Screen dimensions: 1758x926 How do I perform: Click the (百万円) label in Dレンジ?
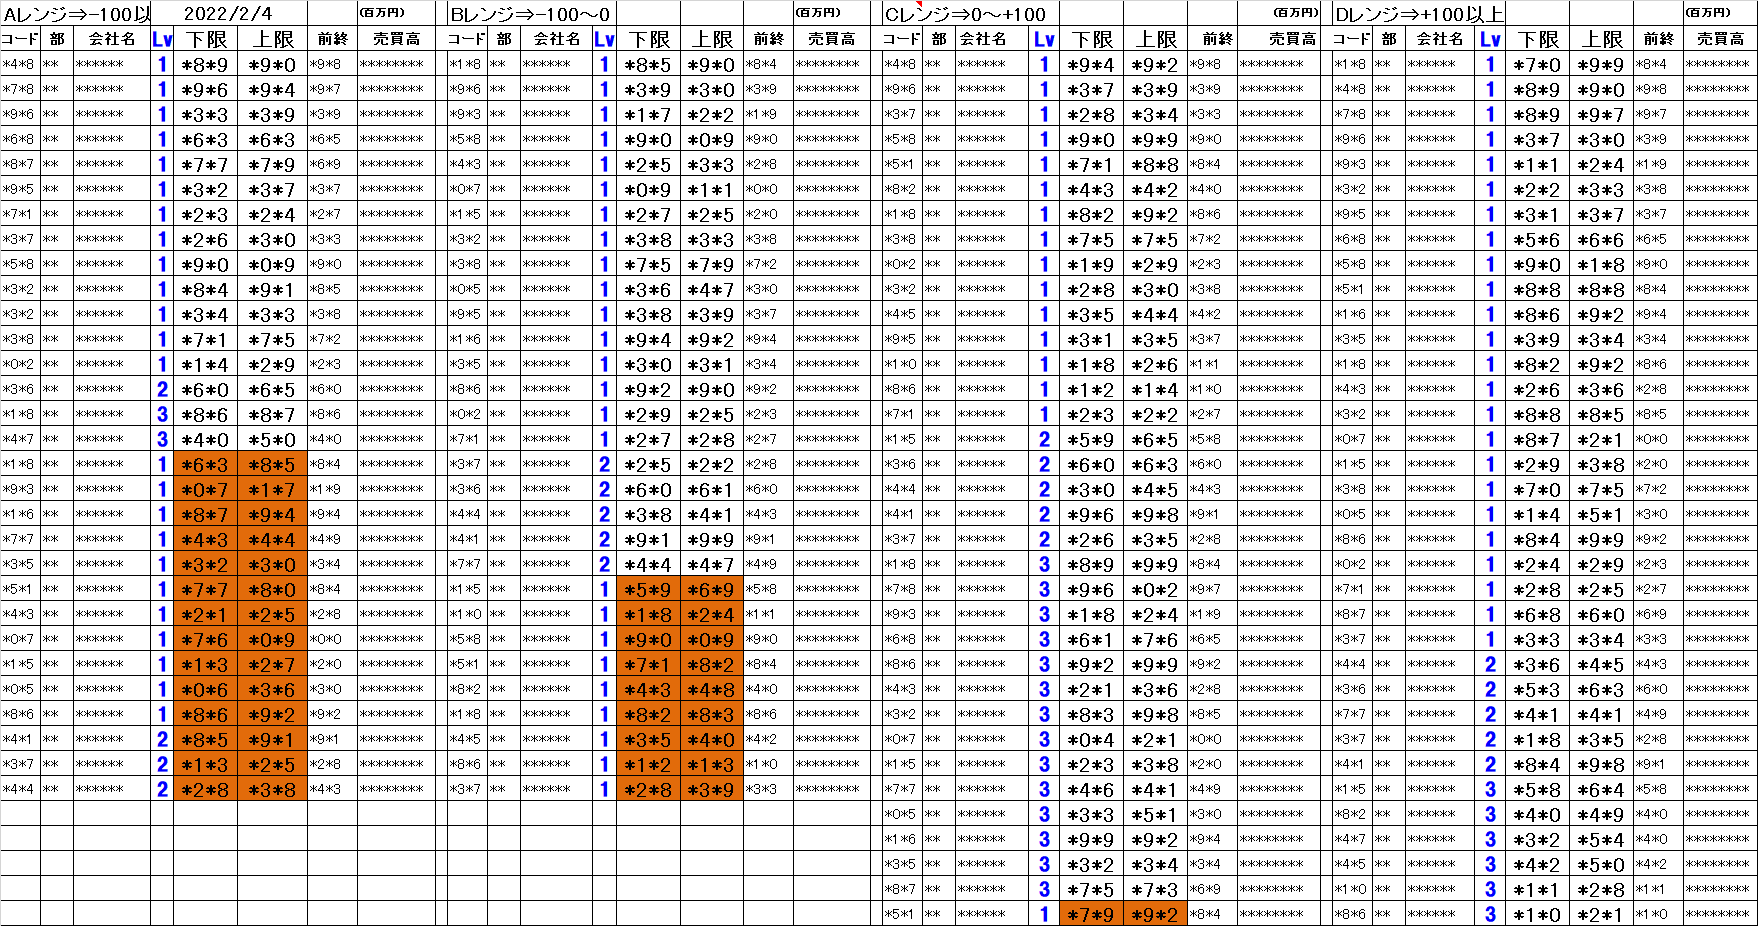(1708, 13)
